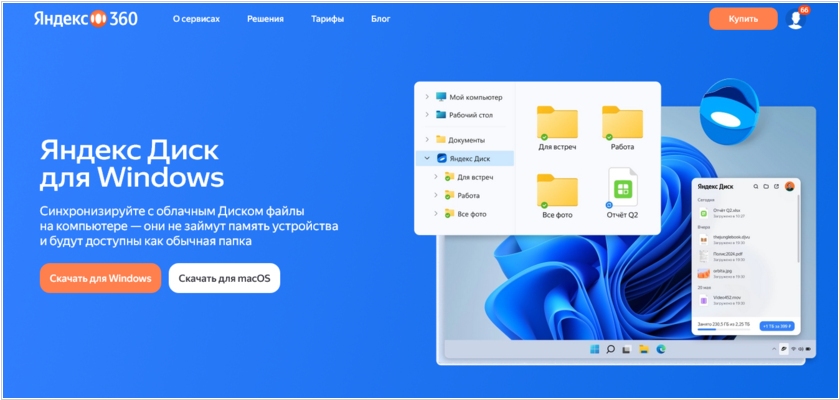Expand the Рабочий стол tree node
Image resolution: width=840 pixels, height=400 pixels.
point(427,115)
